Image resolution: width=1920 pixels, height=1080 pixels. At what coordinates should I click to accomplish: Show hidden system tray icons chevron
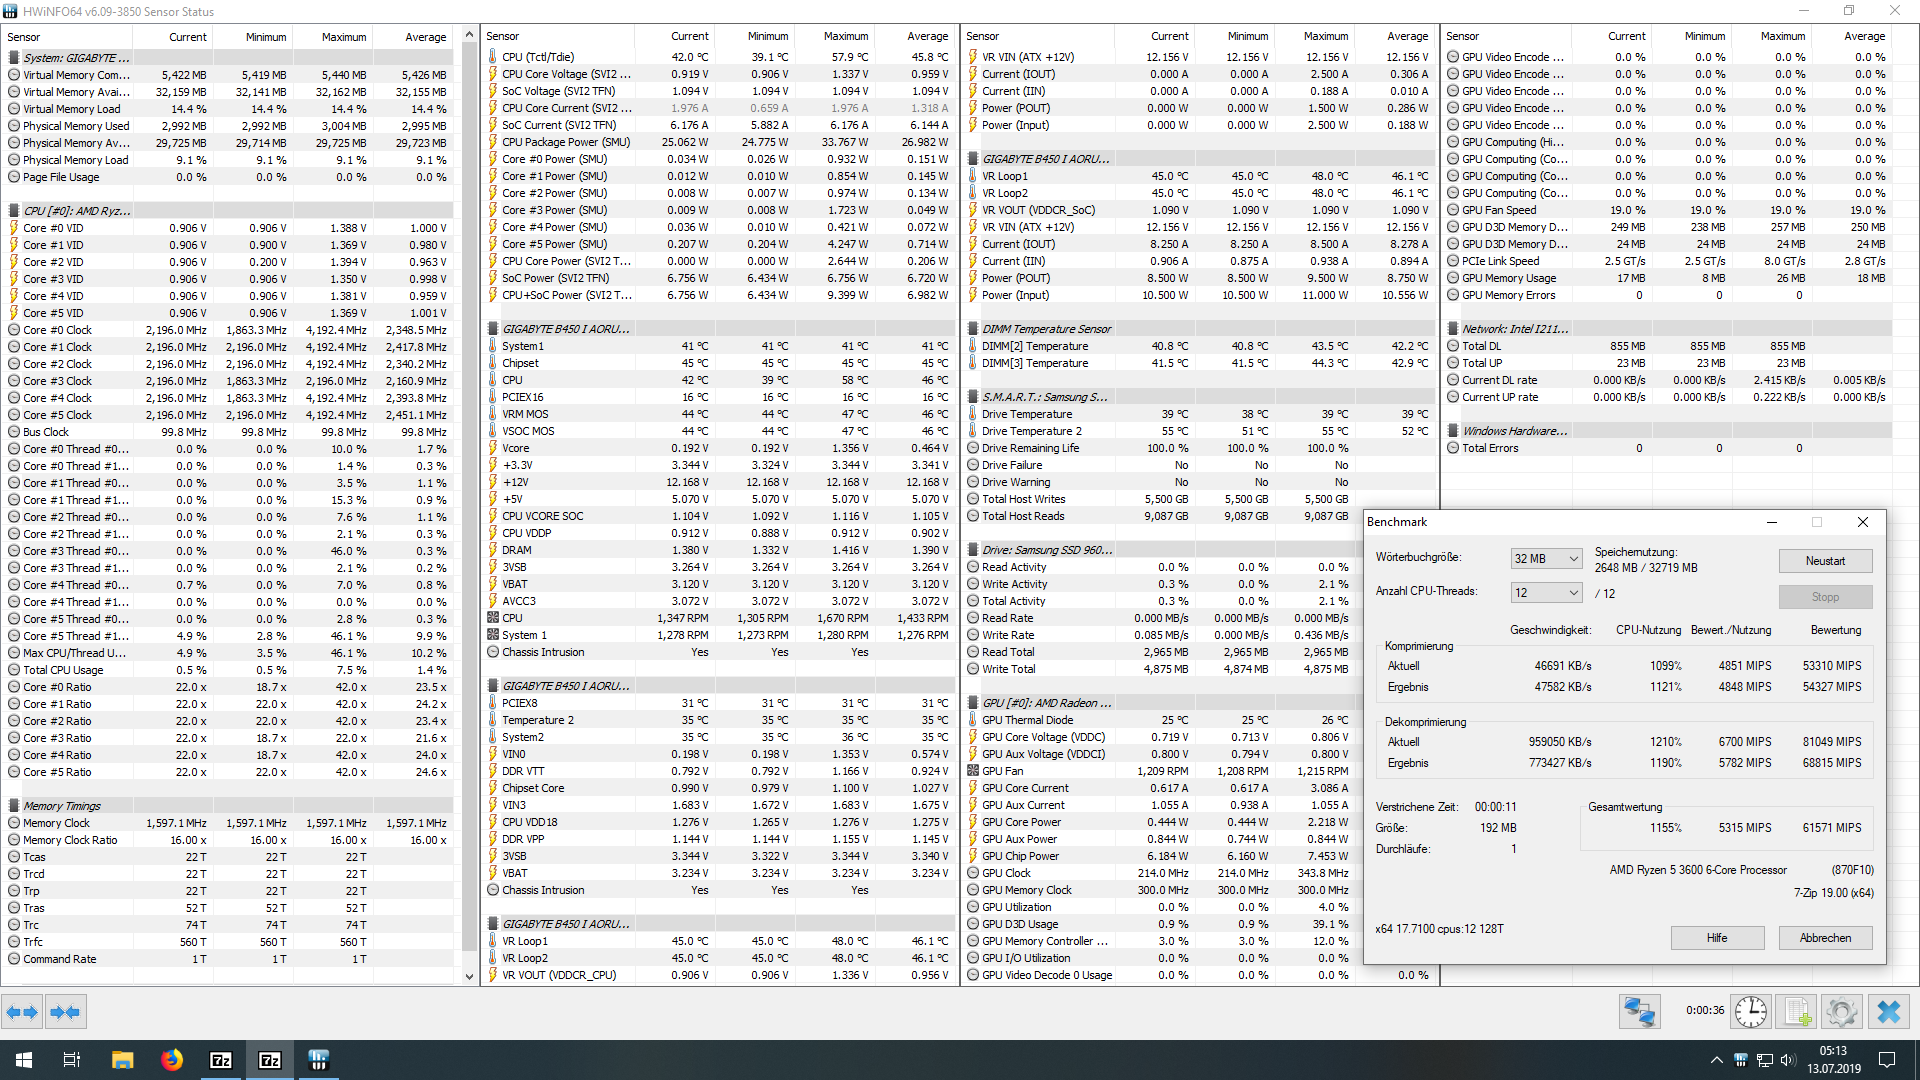1716,1060
